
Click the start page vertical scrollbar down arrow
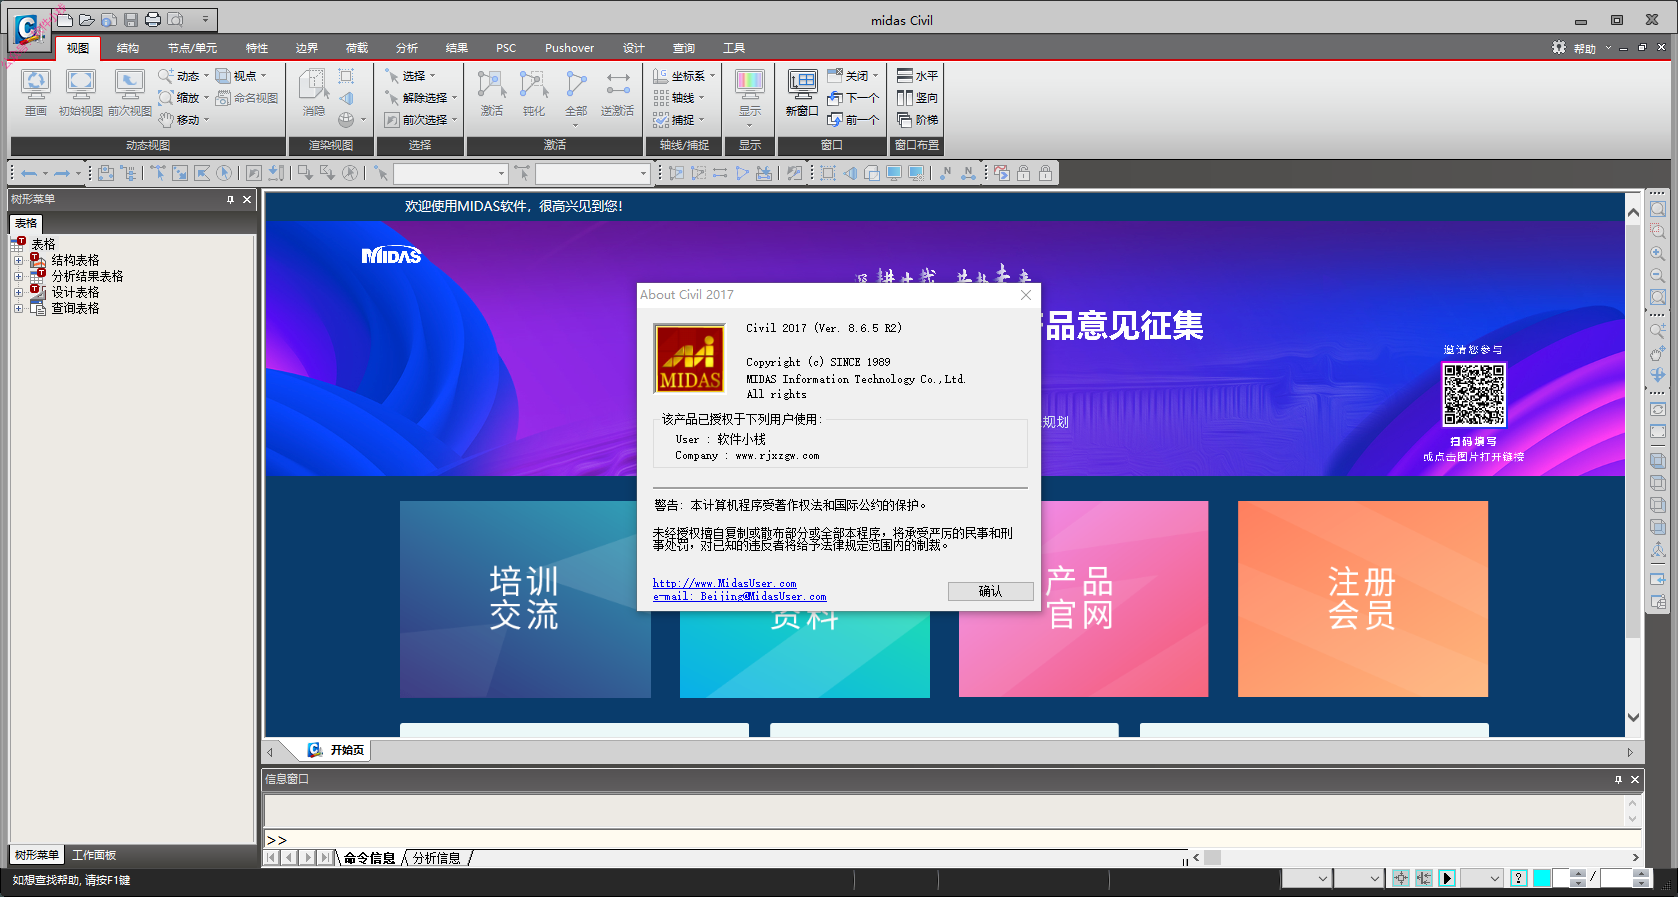1633,717
